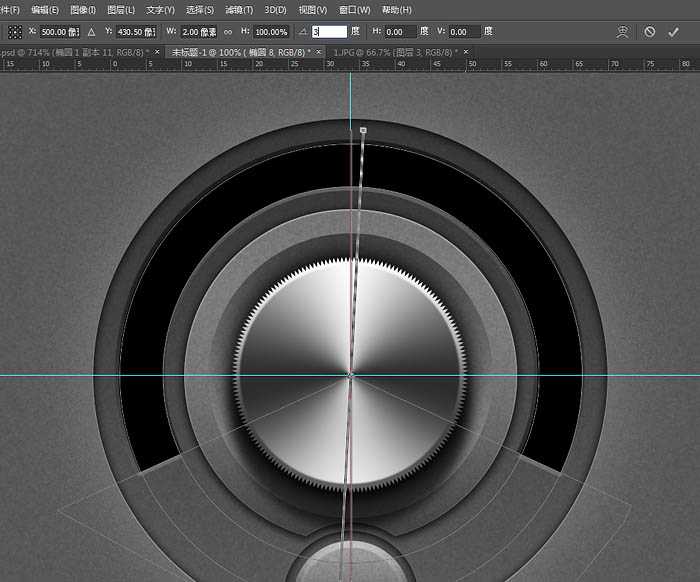Click the transform handle at top of line
The image size is (700, 582).
pyautogui.click(x=363, y=130)
